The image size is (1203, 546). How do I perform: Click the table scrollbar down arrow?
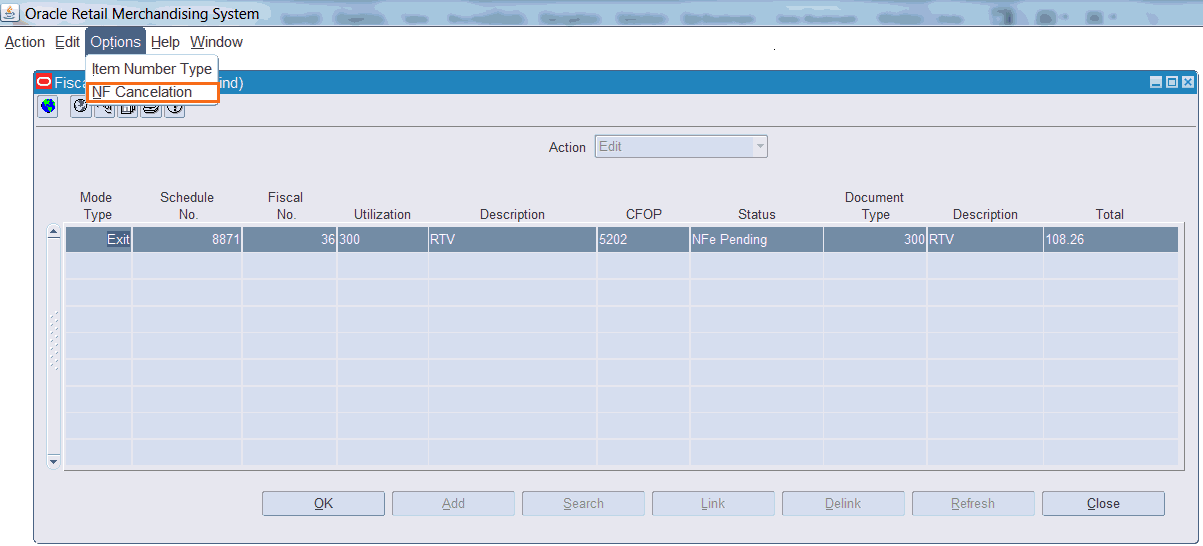click(54, 461)
